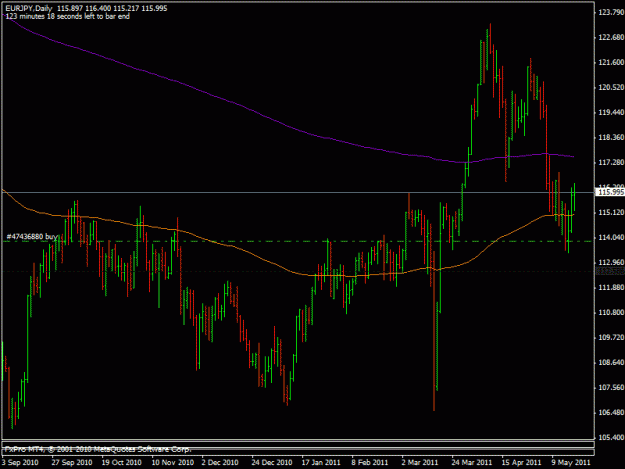Click the 8 Feb 2011 date label
This screenshot has width=625, height=469.
(369, 463)
